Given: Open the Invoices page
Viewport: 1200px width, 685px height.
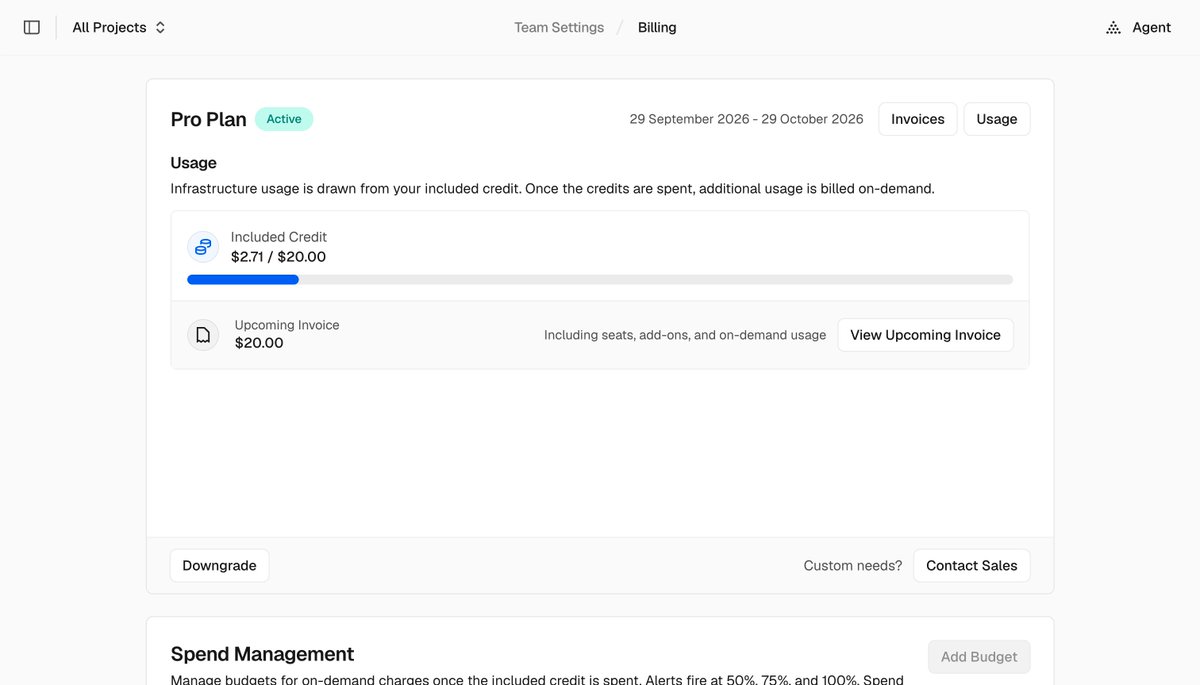Looking at the screenshot, I should (x=918, y=119).
